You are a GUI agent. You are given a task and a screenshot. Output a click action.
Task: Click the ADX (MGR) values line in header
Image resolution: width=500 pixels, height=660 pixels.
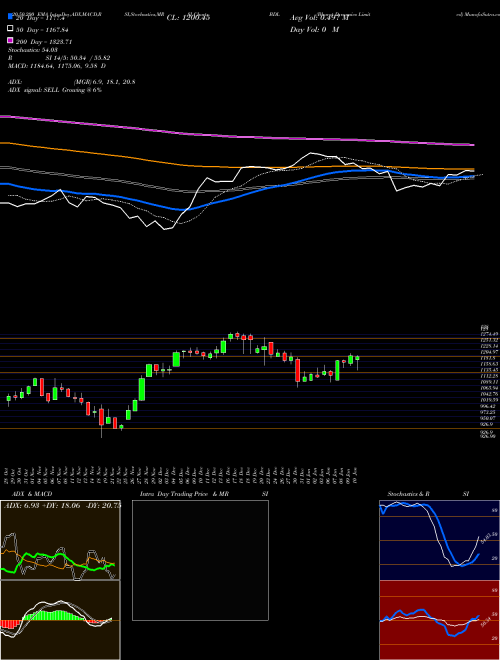pos(72,82)
